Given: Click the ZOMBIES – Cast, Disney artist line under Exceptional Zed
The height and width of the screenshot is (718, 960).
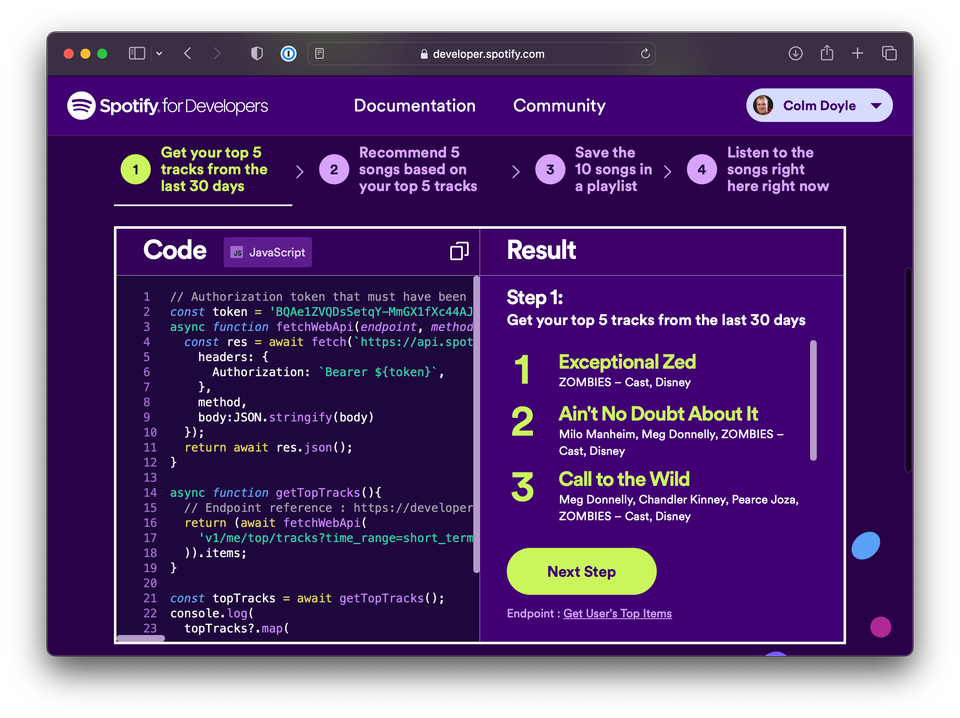Looking at the screenshot, I should tap(624, 383).
